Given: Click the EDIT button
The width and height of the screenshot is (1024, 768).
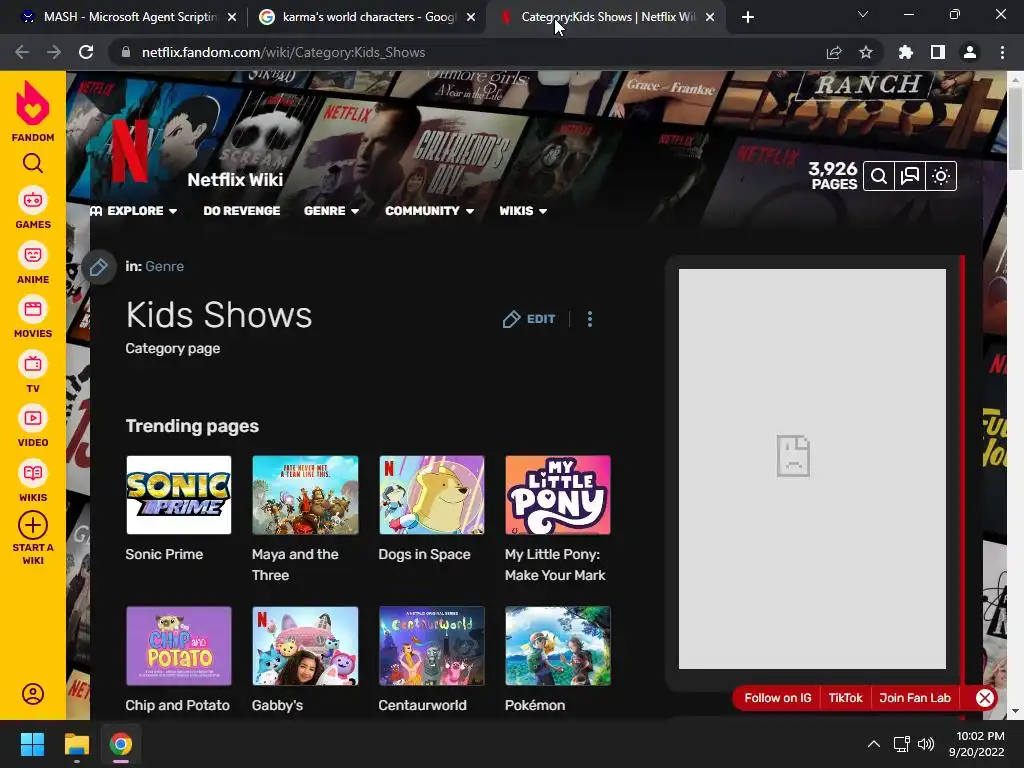Looking at the screenshot, I should pyautogui.click(x=529, y=319).
